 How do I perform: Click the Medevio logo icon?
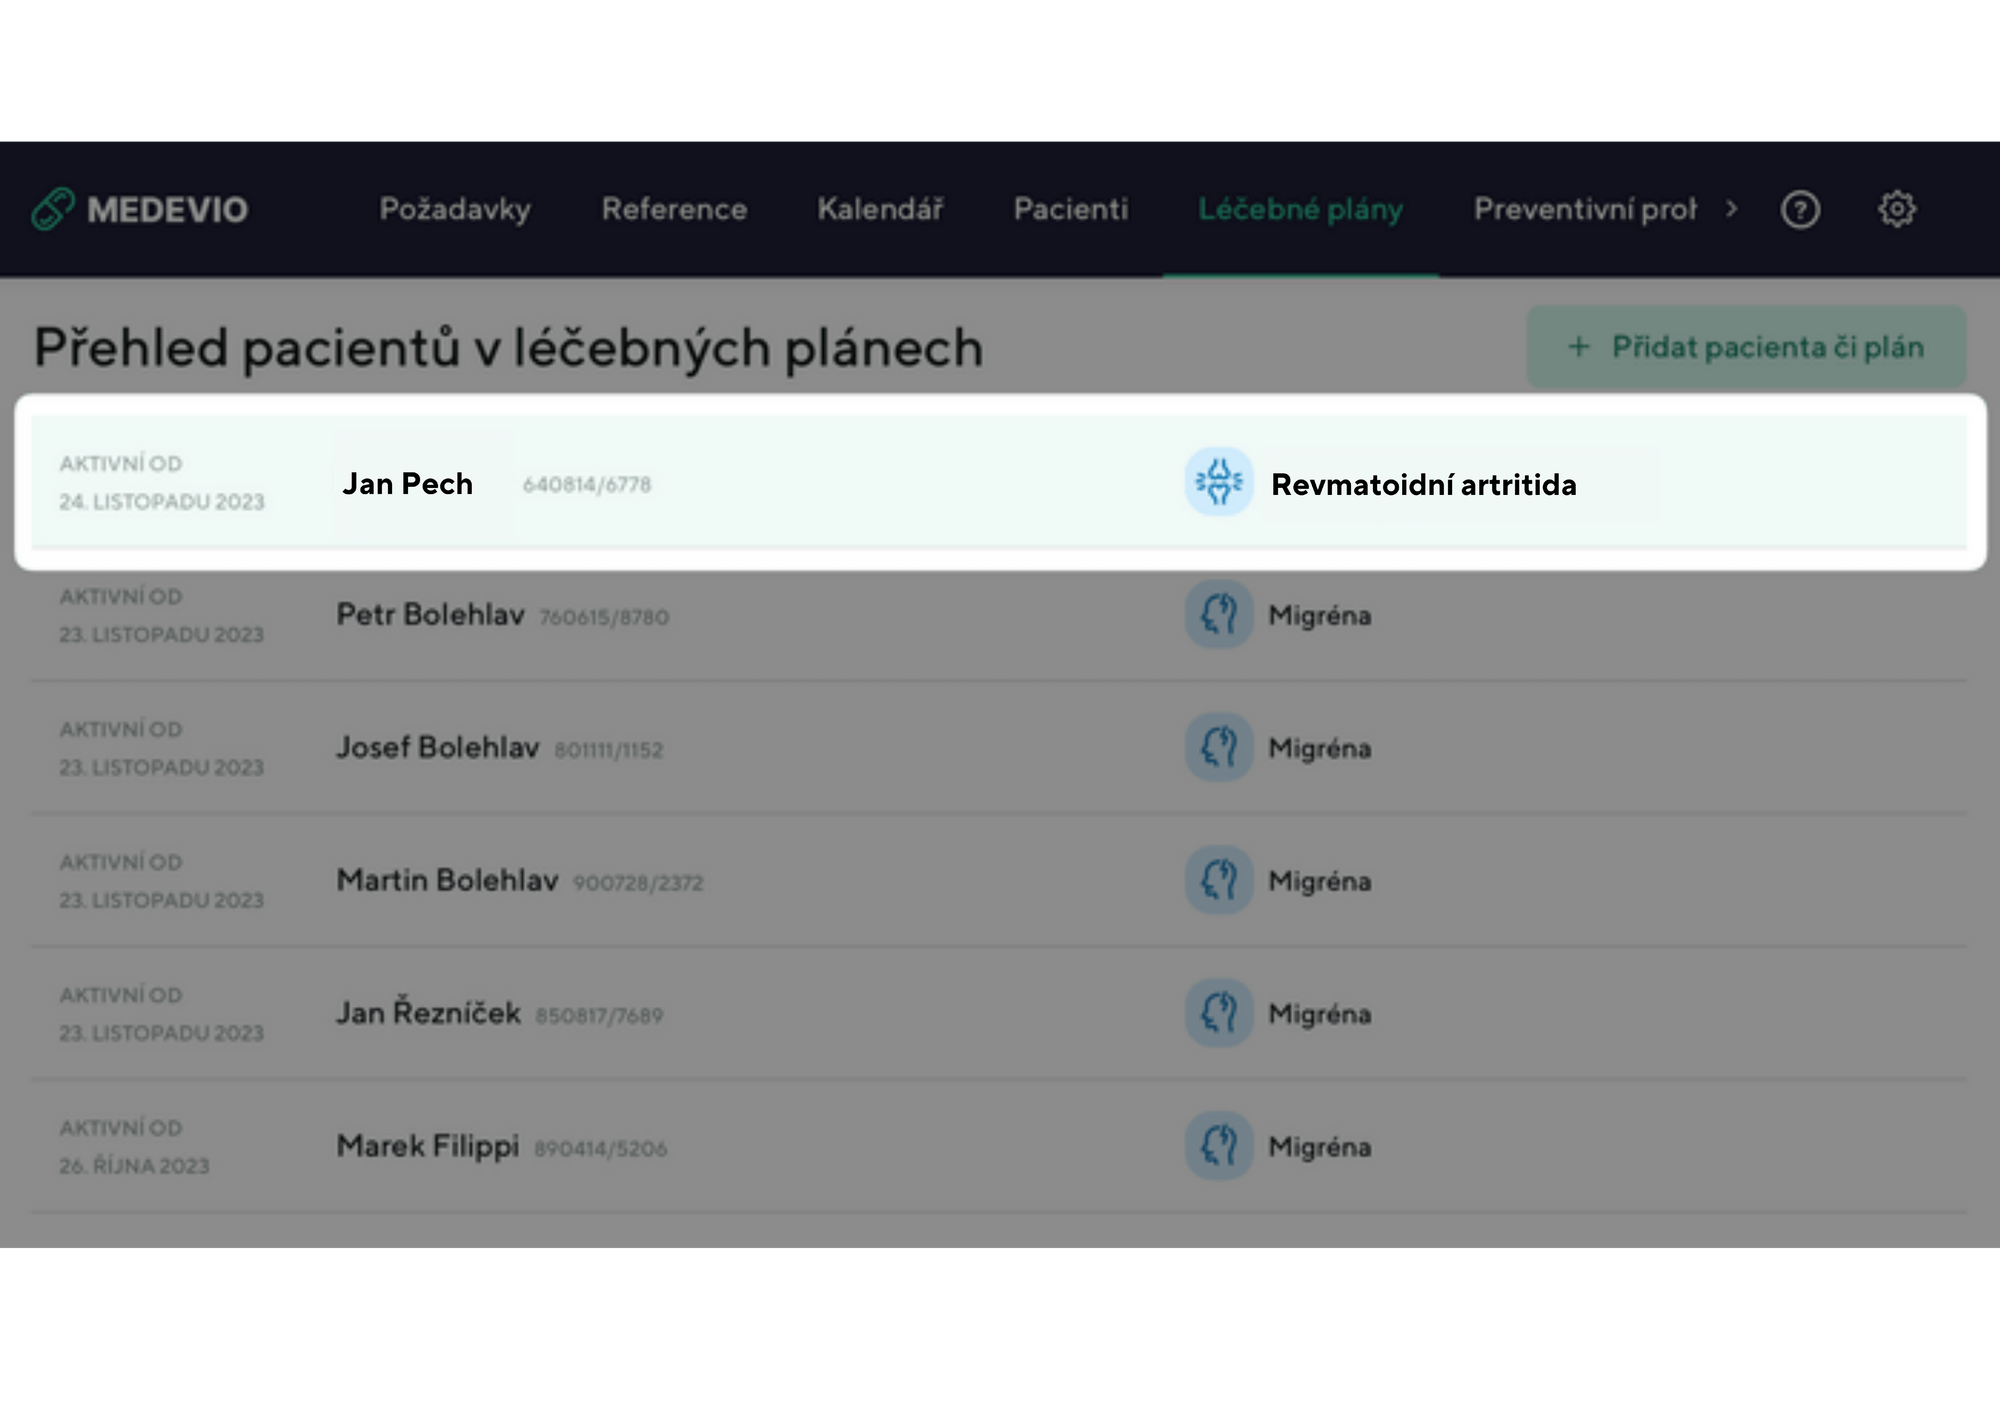click(53, 209)
